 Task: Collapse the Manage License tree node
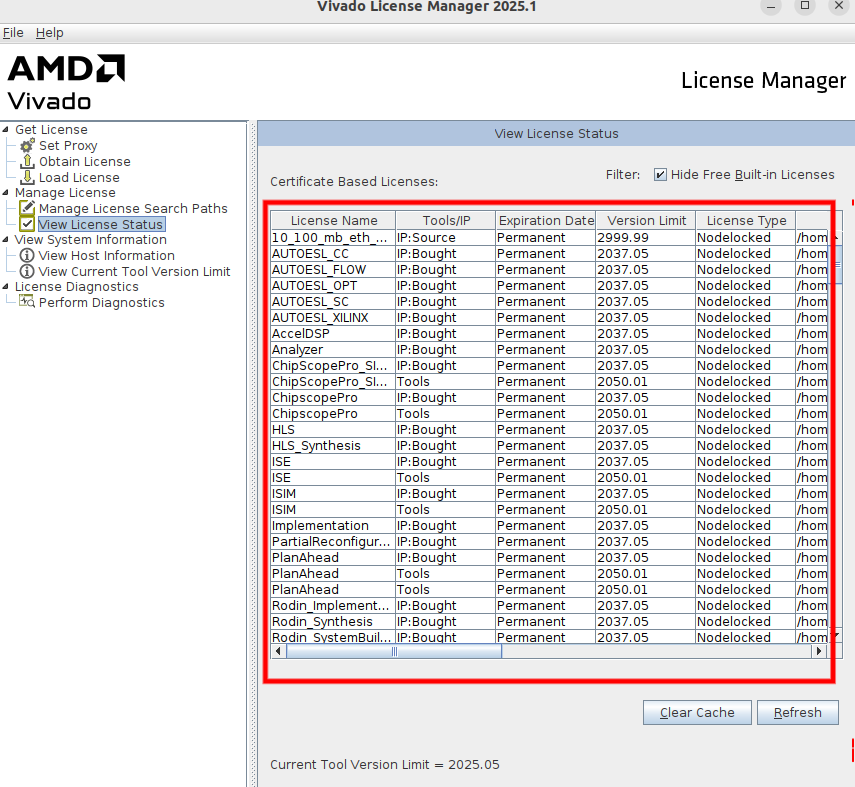tap(5, 193)
